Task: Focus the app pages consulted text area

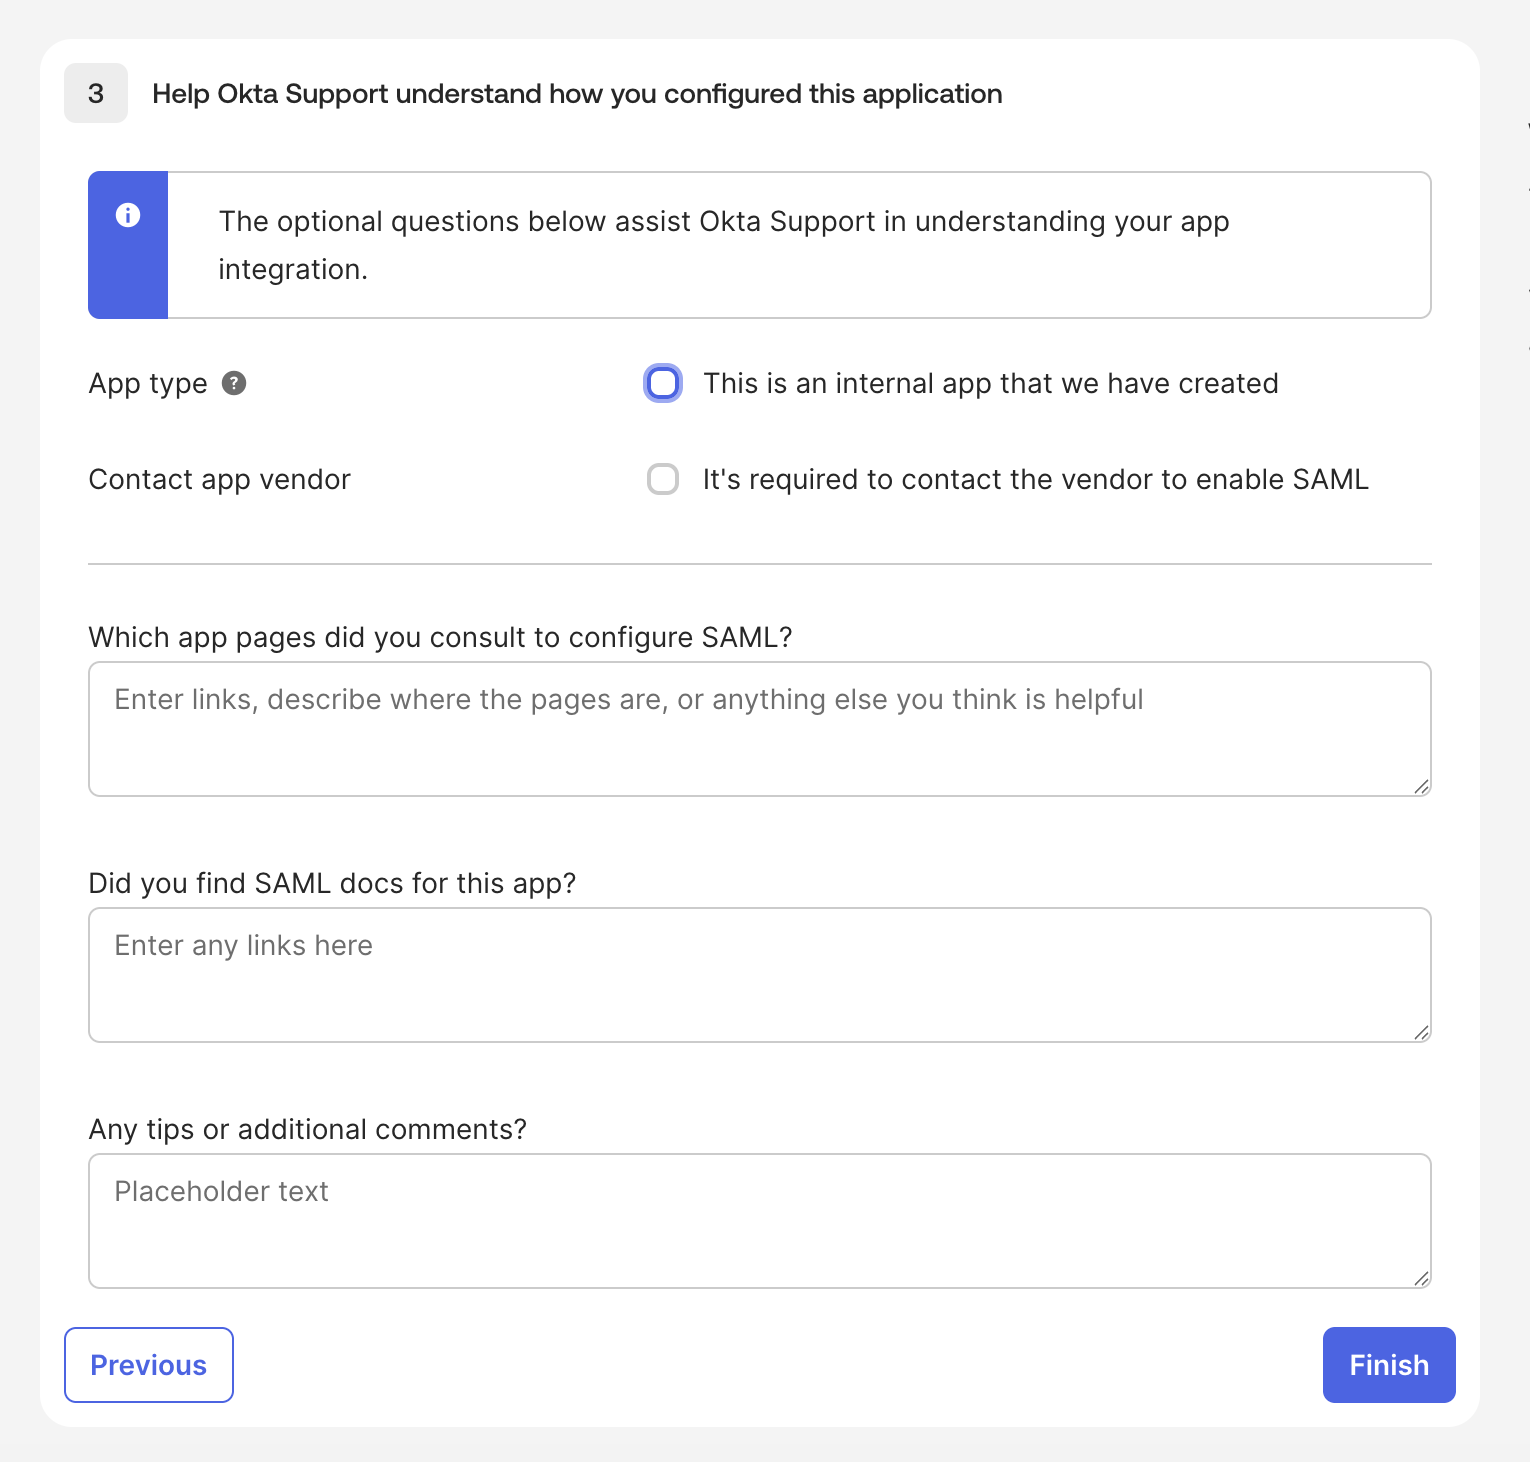Action: pos(760,729)
